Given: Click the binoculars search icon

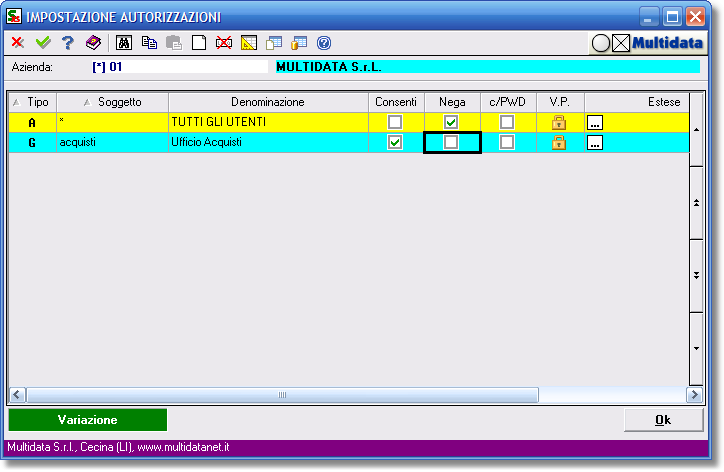Looking at the screenshot, I should point(124,43).
